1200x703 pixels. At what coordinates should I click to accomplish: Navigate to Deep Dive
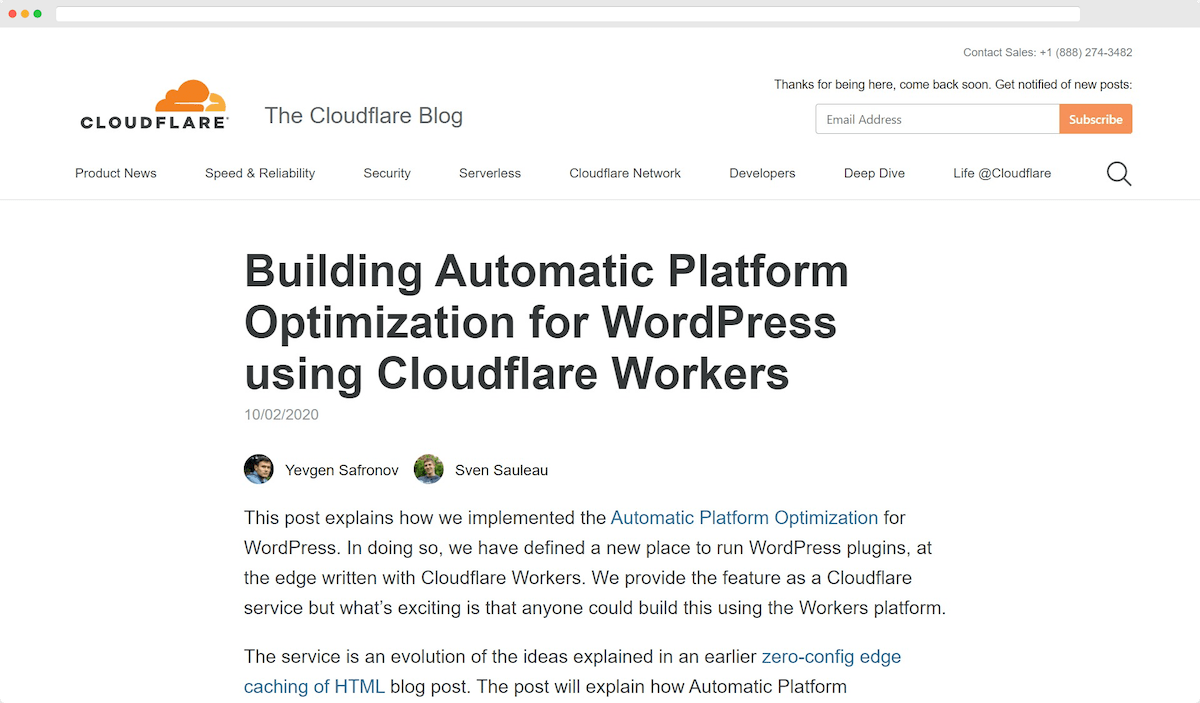(874, 173)
